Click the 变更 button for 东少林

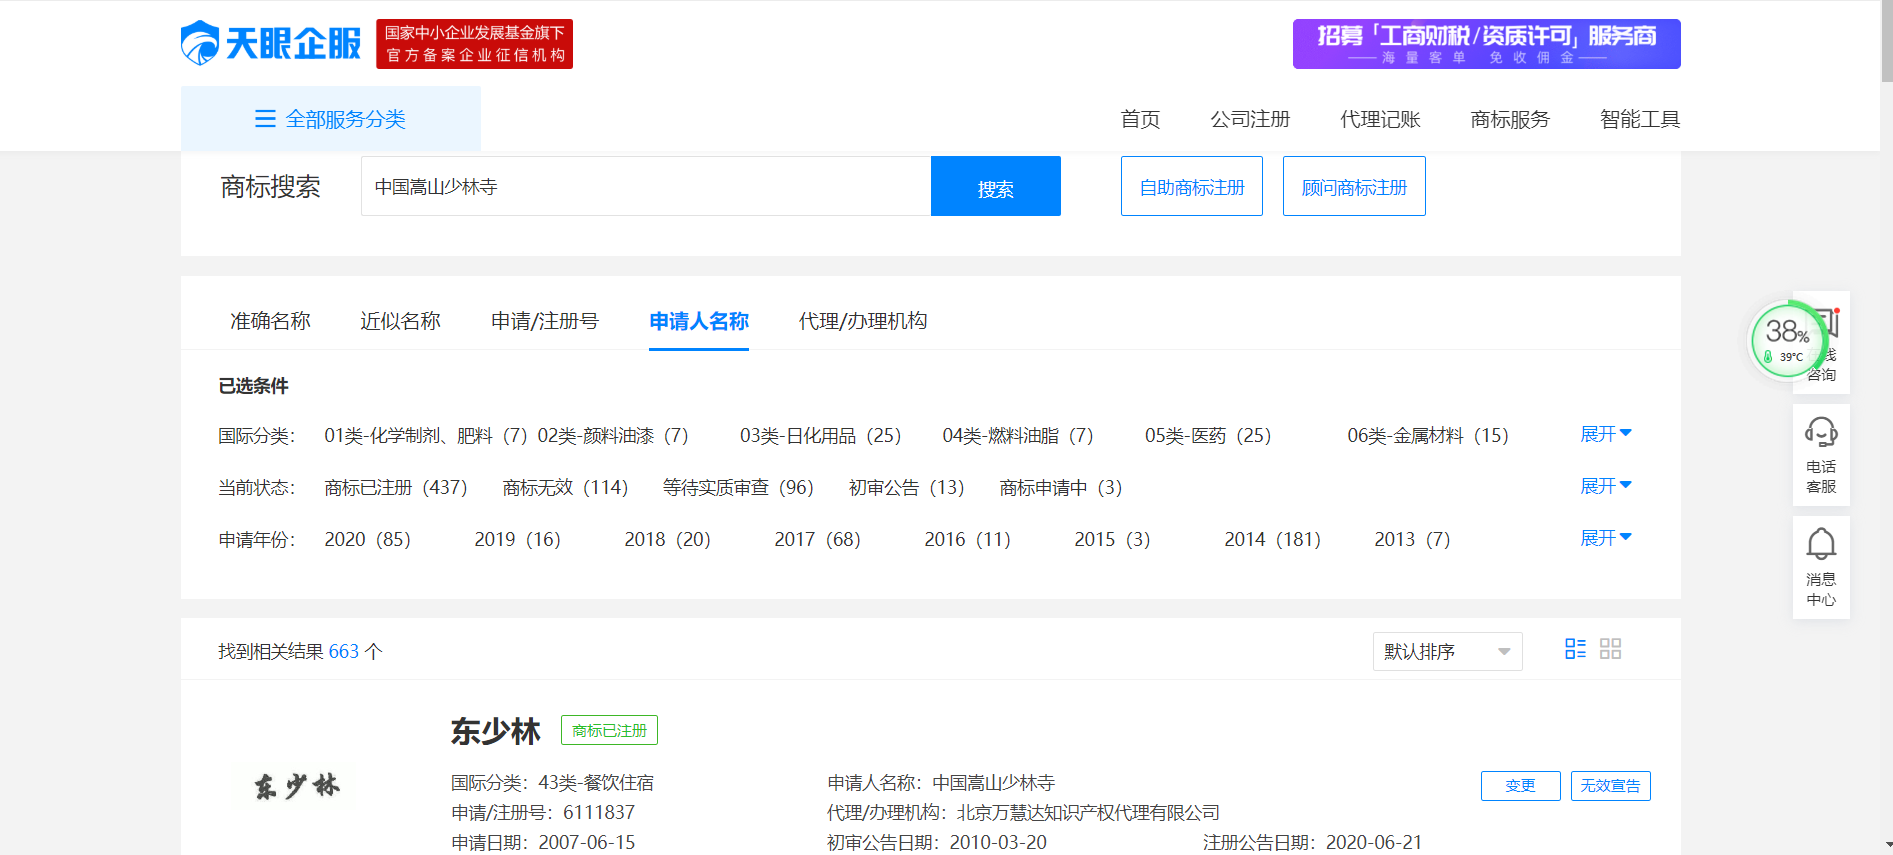pyautogui.click(x=1520, y=786)
